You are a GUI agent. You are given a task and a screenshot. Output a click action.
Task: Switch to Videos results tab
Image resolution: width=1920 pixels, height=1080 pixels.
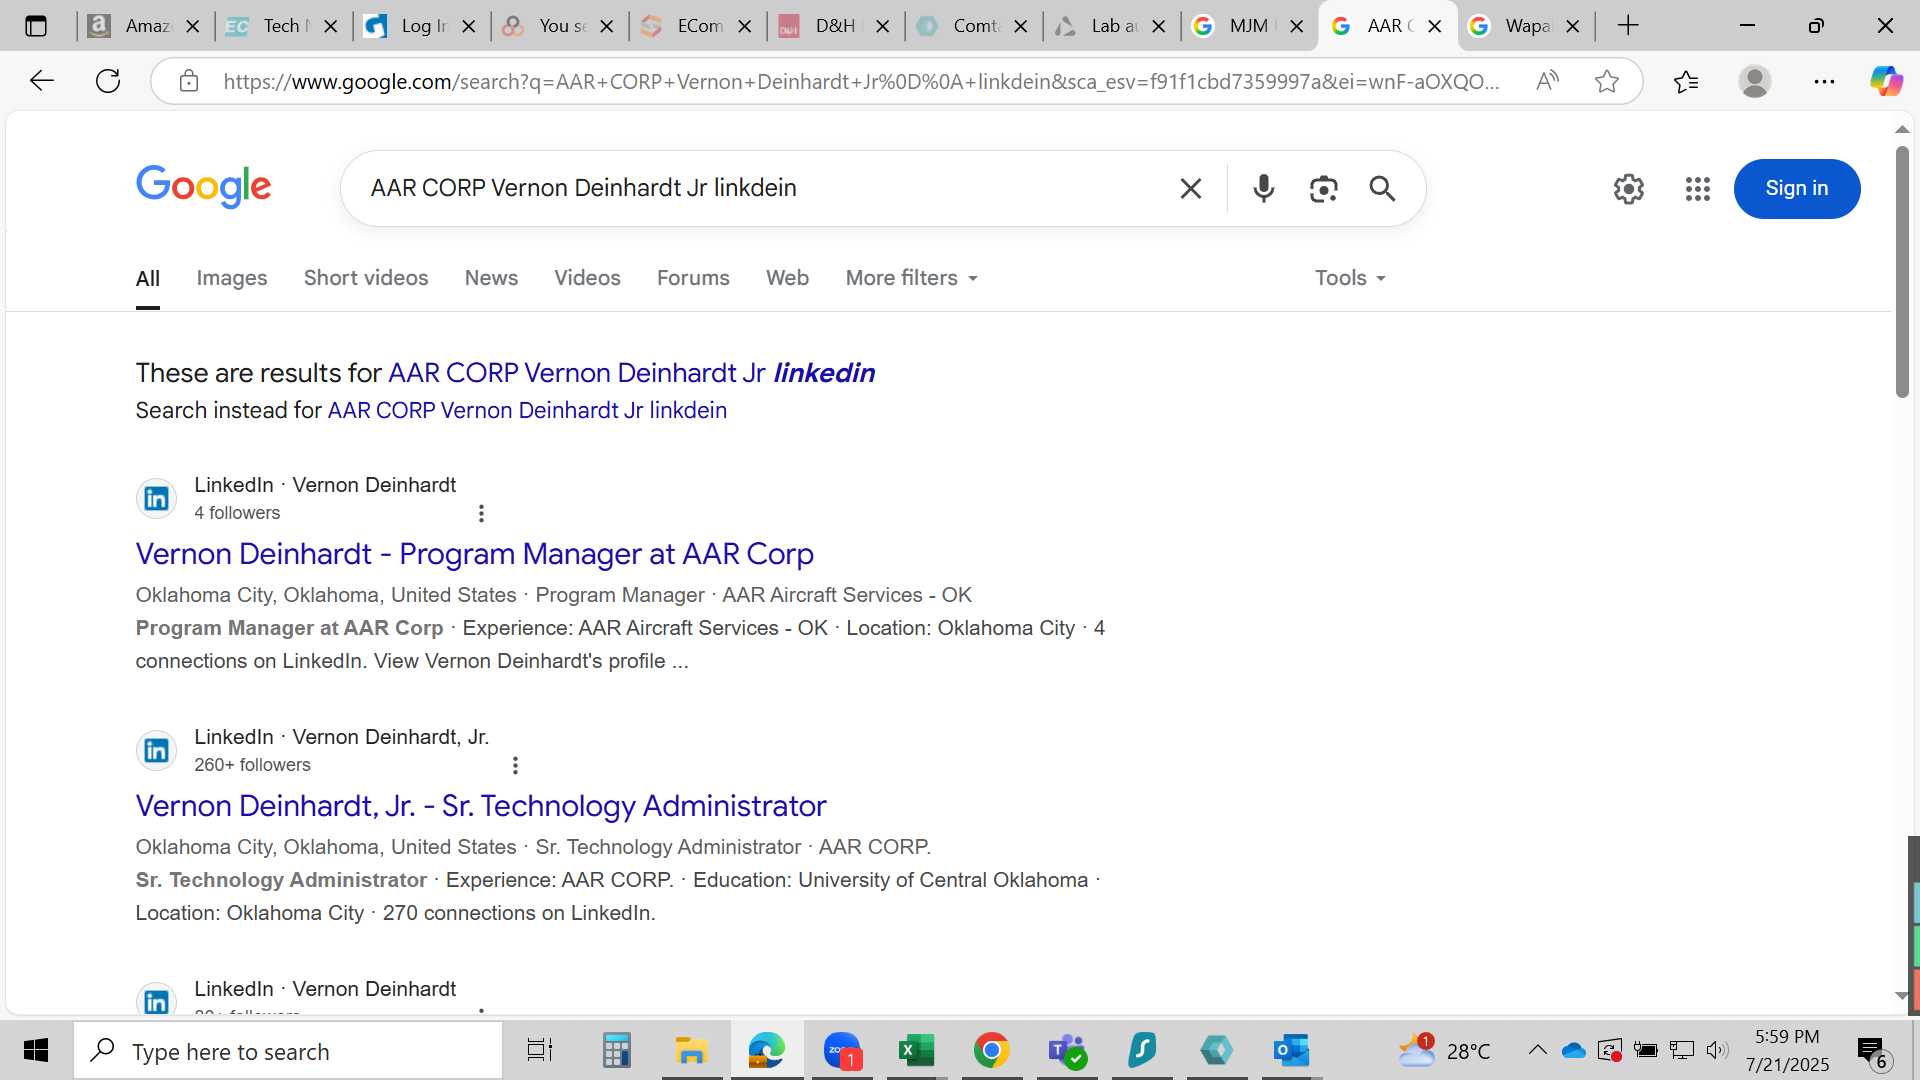tap(588, 278)
